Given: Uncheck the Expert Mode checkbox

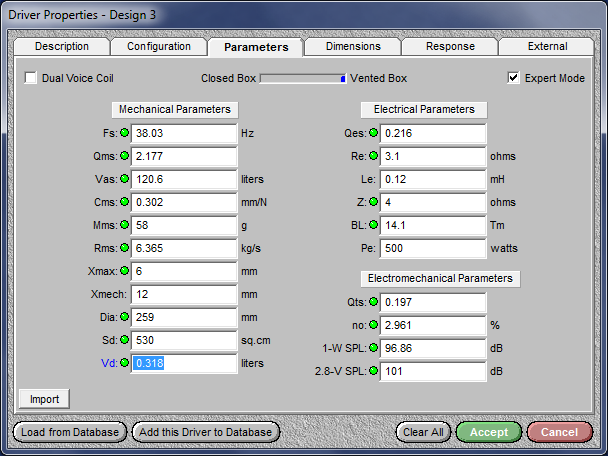Looking at the screenshot, I should coord(513,78).
